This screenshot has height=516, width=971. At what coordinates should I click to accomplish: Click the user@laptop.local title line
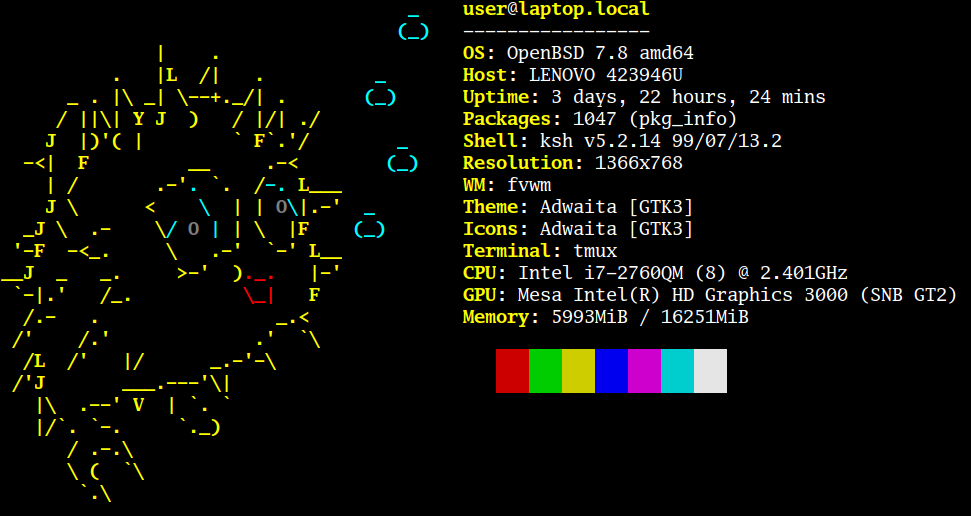coord(556,9)
